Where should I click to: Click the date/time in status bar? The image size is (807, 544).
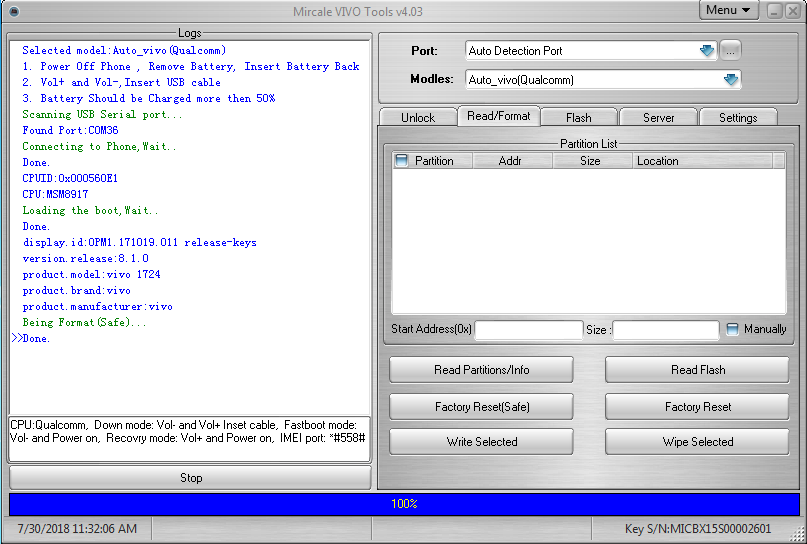77,529
